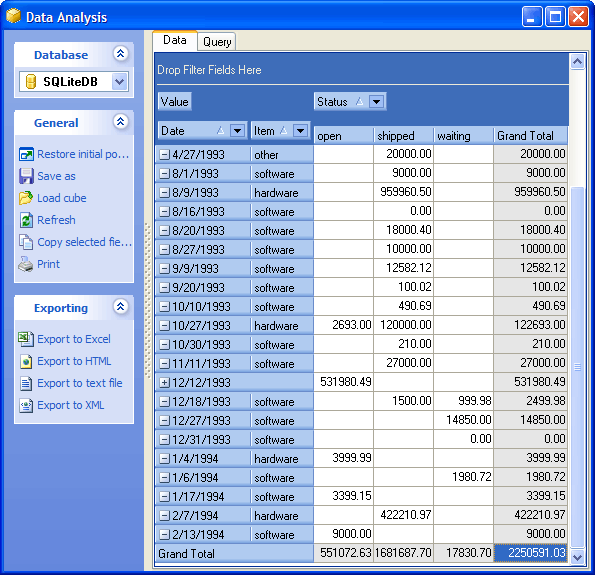The image size is (595, 575).
Task: Collapse the 4/27/1993 row
Action: click(x=164, y=154)
